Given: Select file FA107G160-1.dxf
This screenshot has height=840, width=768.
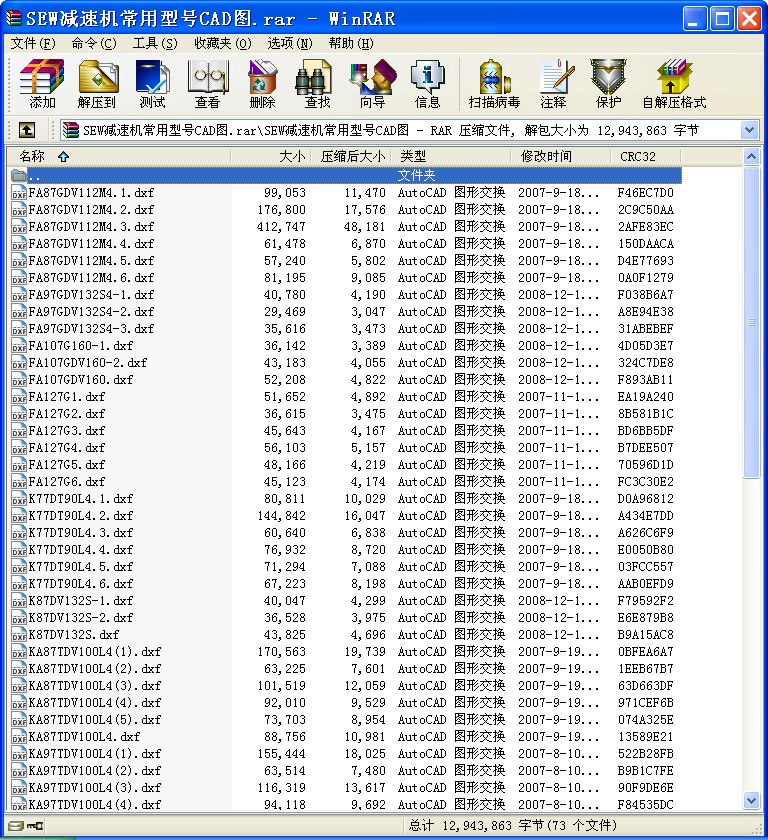Looking at the screenshot, I should click(x=80, y=346).
